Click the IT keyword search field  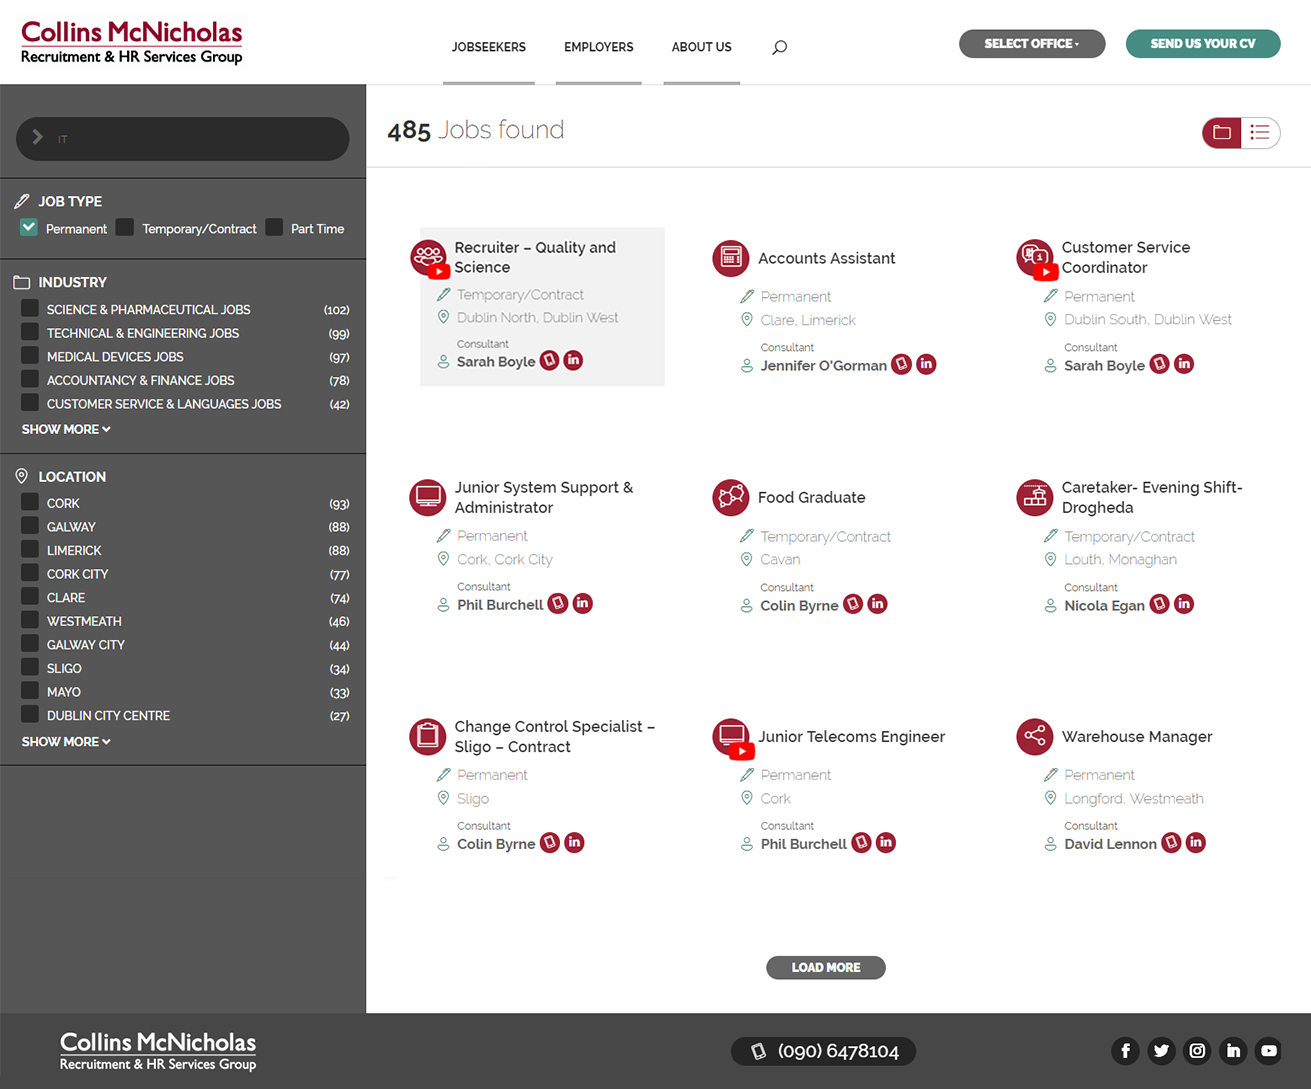click(x=183, y=139)
